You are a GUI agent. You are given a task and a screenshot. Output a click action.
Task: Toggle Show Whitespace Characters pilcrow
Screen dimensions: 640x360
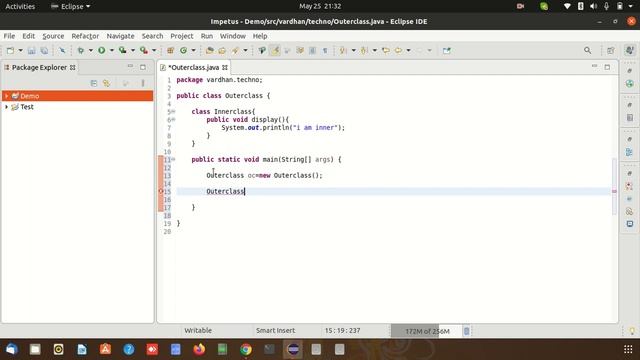[x=325, y=51]
